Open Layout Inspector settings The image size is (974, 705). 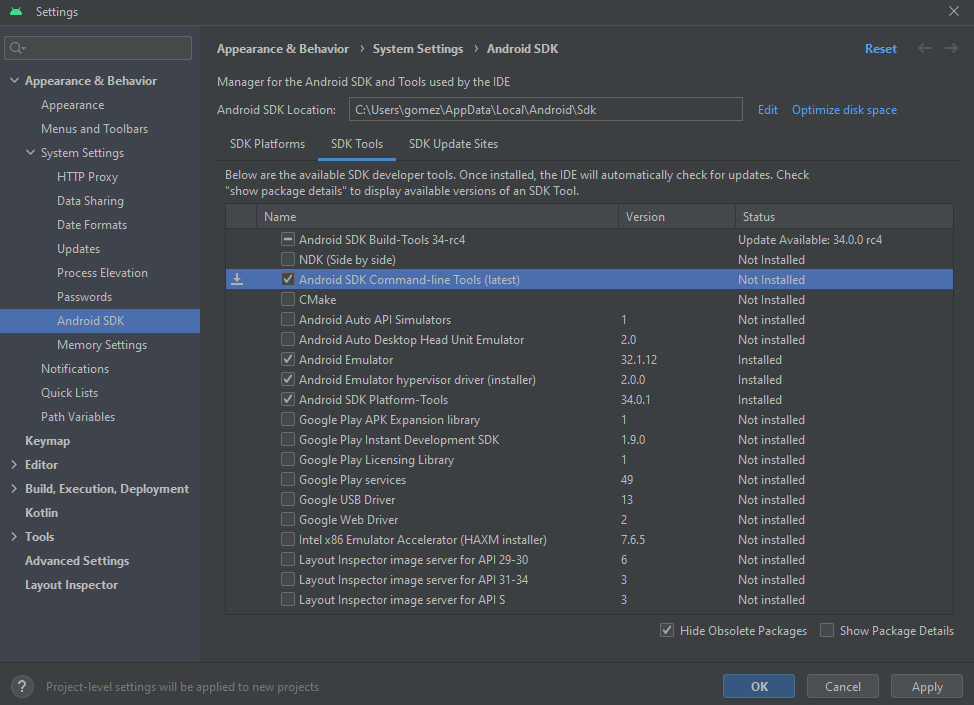(x=71, y=584)
